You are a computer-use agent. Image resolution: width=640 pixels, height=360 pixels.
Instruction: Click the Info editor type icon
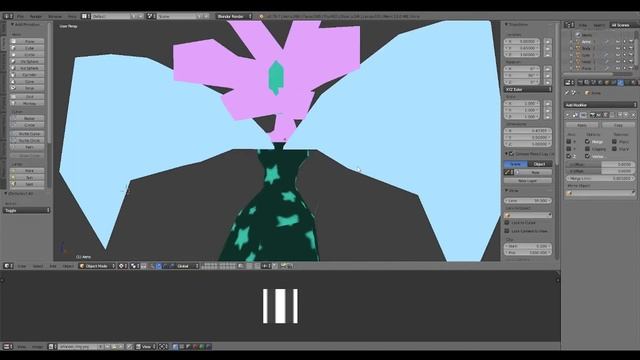click(x=8, y=16)
